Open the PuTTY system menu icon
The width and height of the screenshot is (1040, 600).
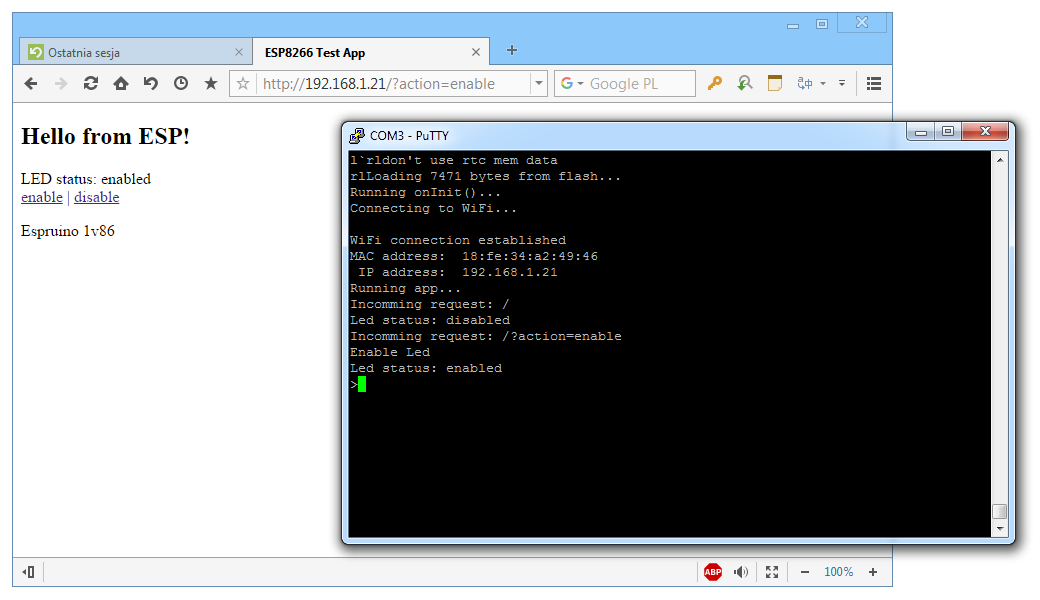[x=356, y=134]
